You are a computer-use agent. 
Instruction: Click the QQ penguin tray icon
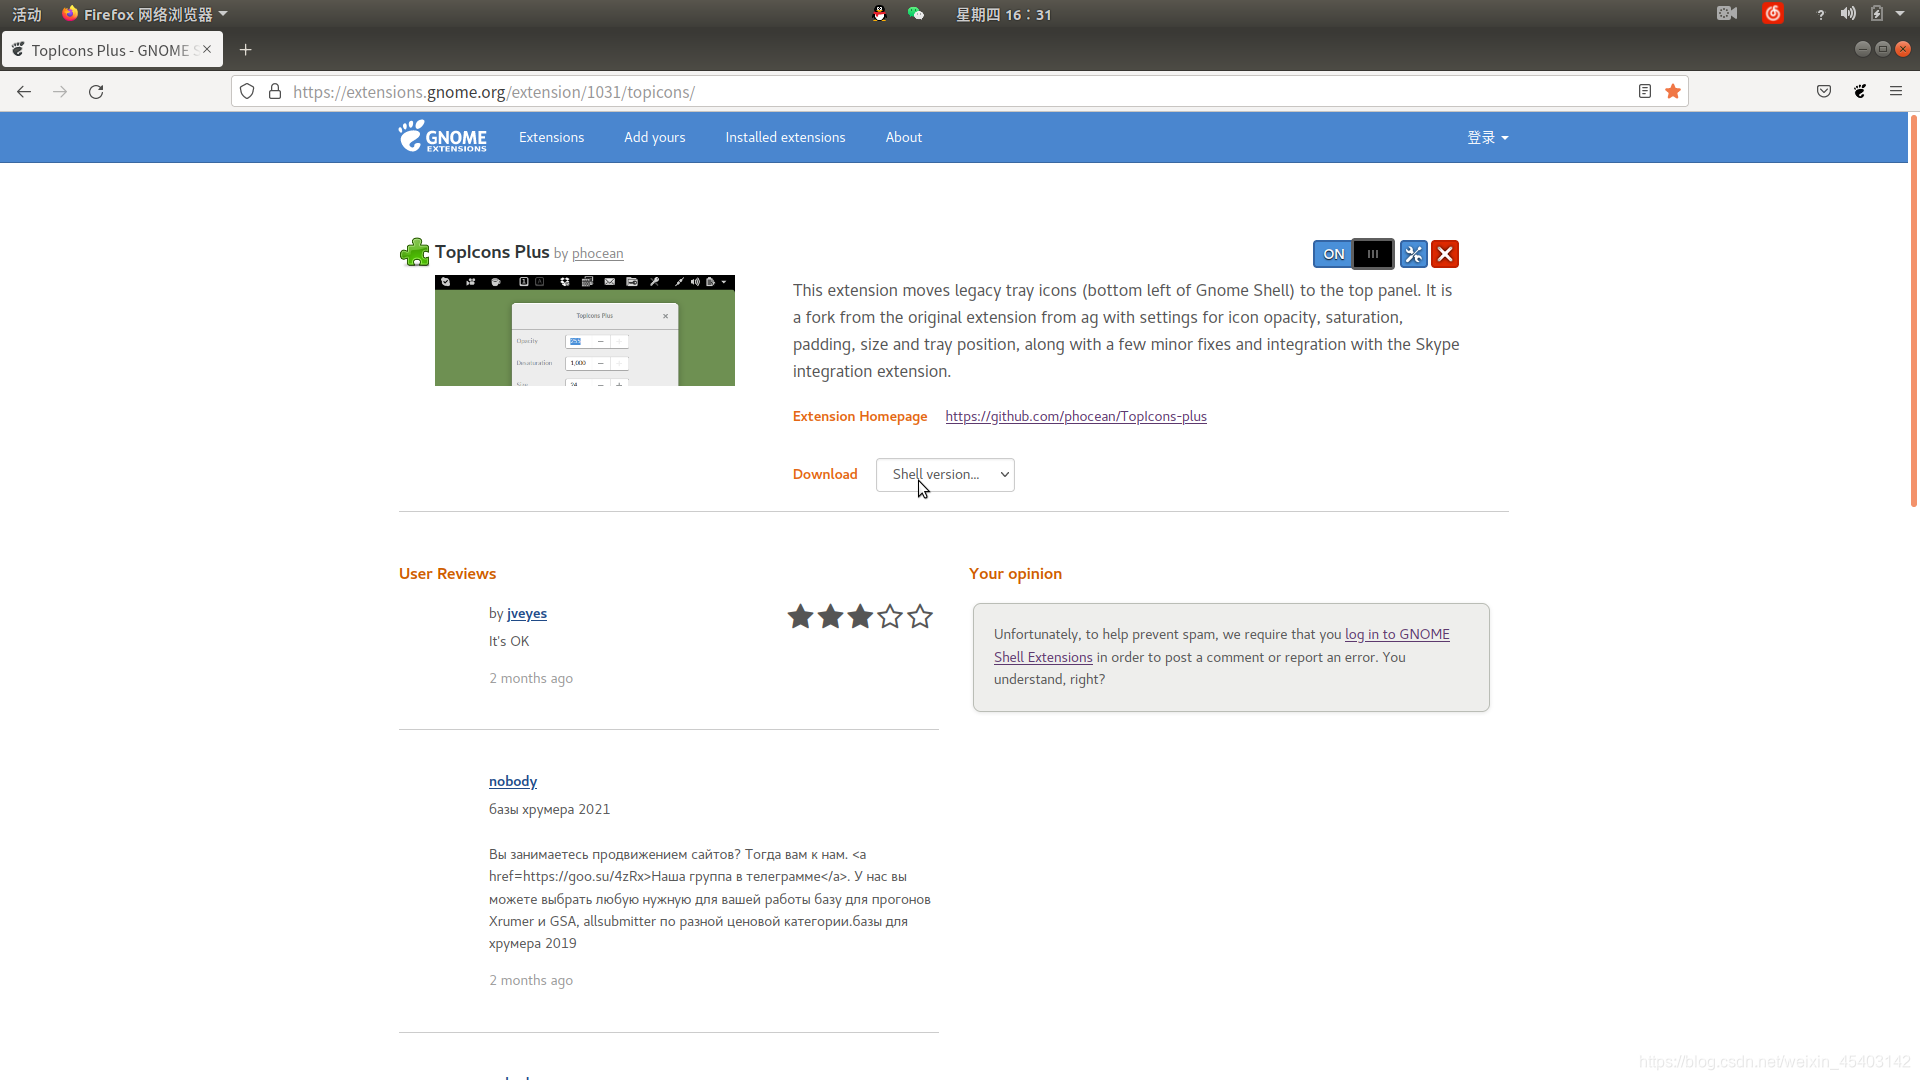click(879, 14)
